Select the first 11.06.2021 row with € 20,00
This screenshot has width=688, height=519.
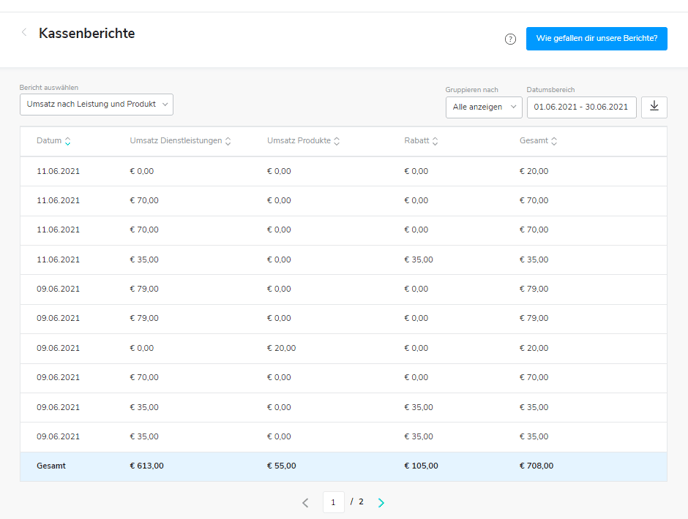click(343, 171)
